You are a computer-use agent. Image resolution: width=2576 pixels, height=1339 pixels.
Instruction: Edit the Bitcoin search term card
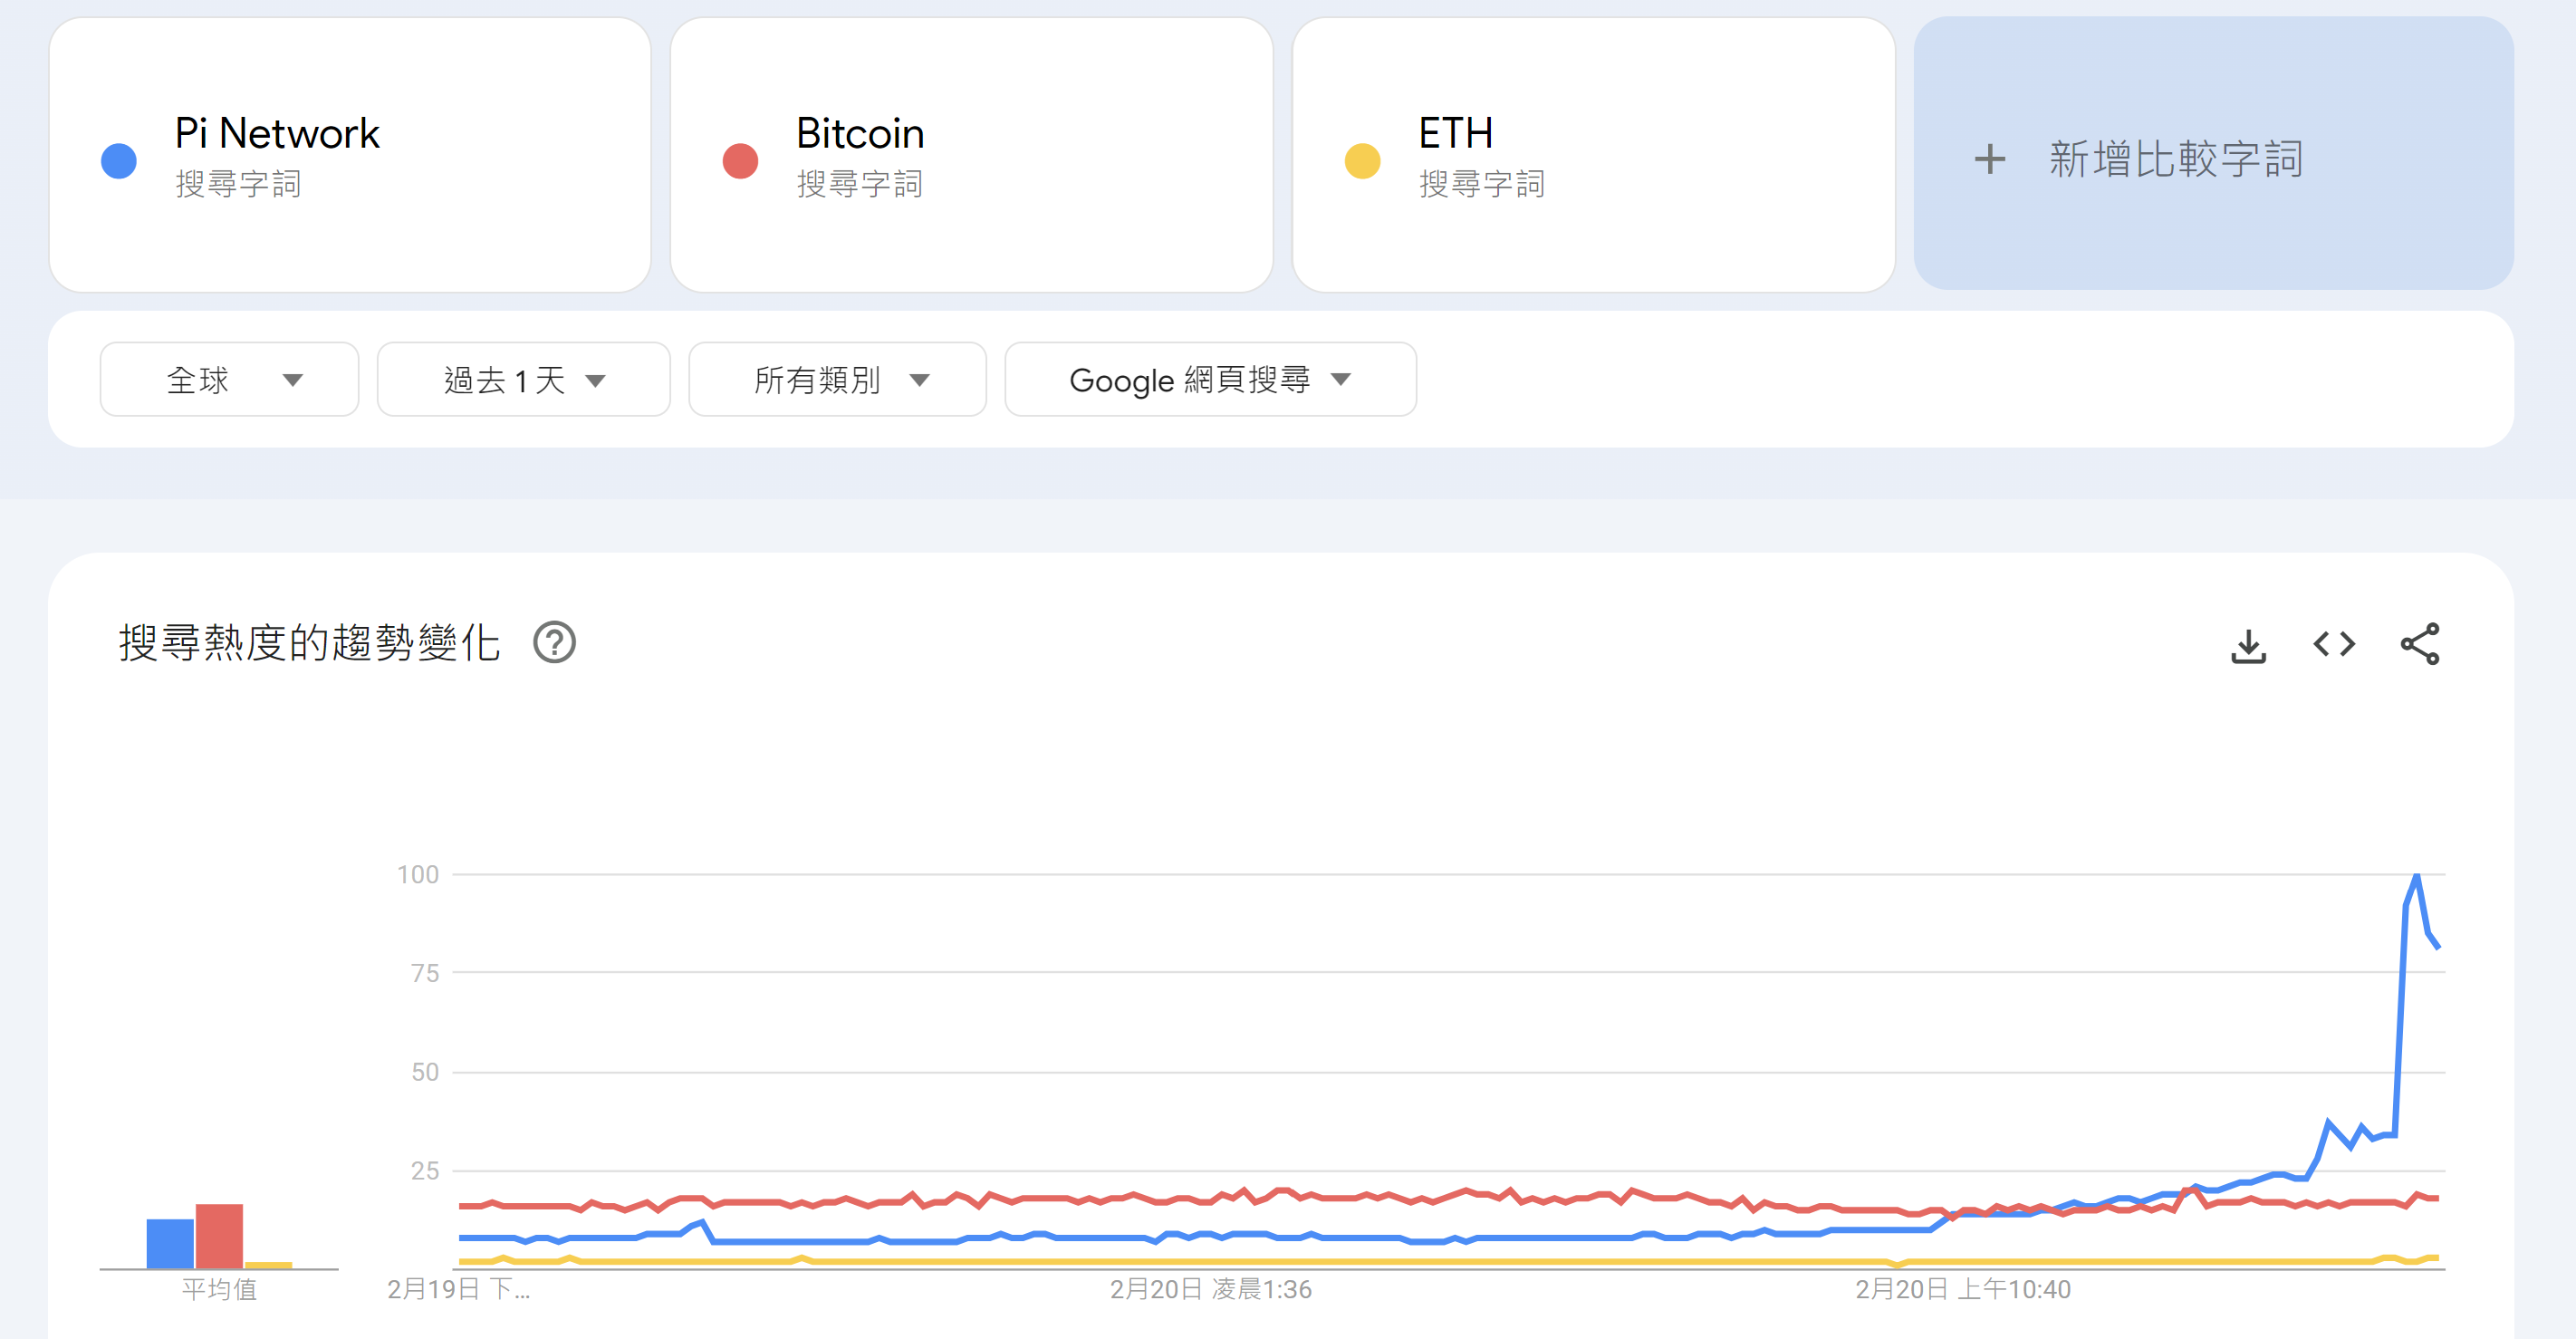971,155
